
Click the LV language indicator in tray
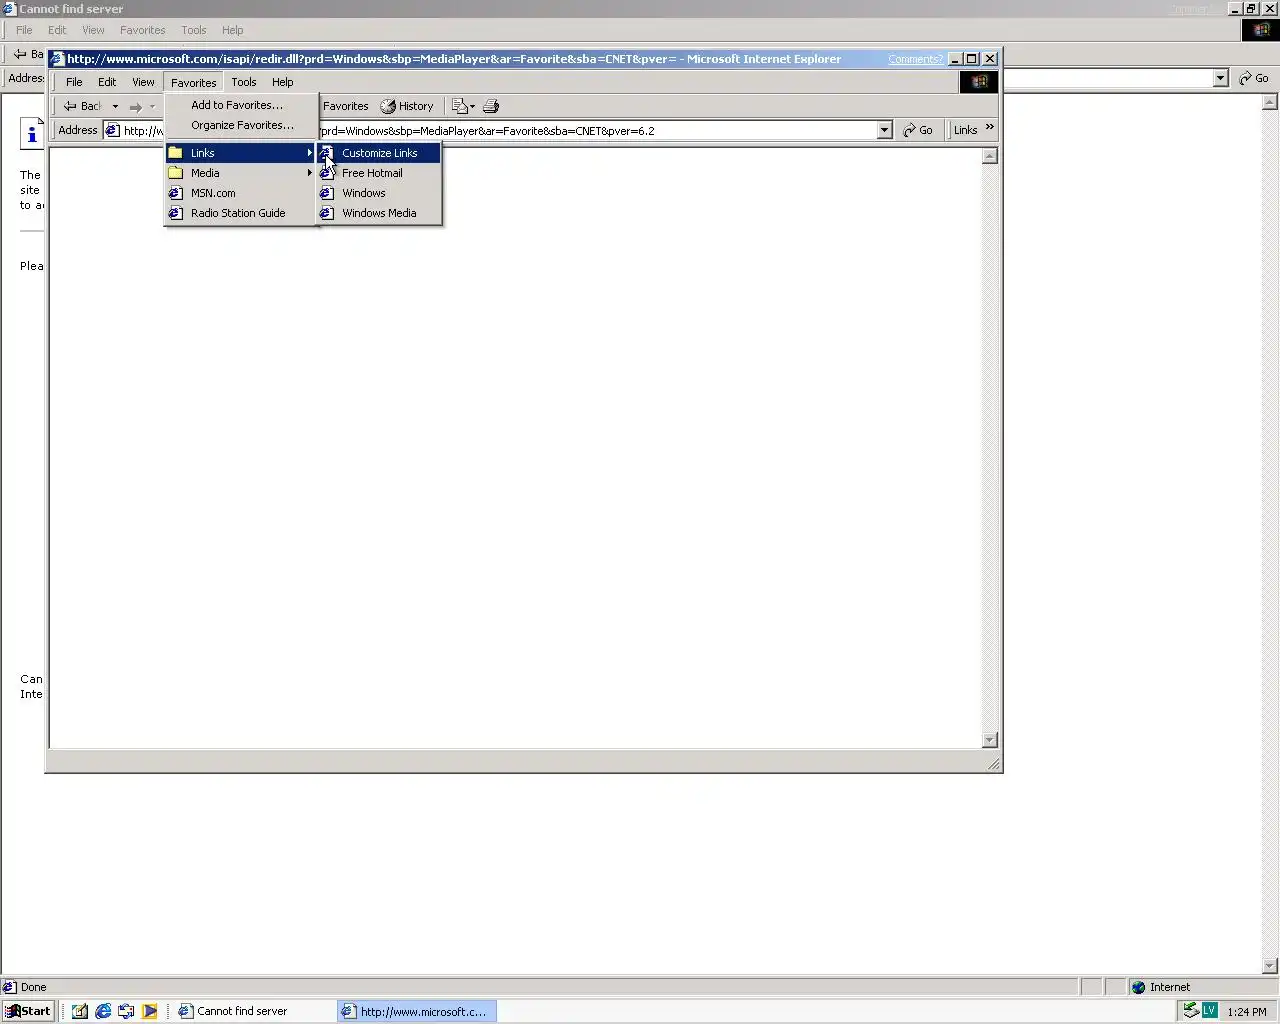pyautogui.click(x=1209, y=1010)
